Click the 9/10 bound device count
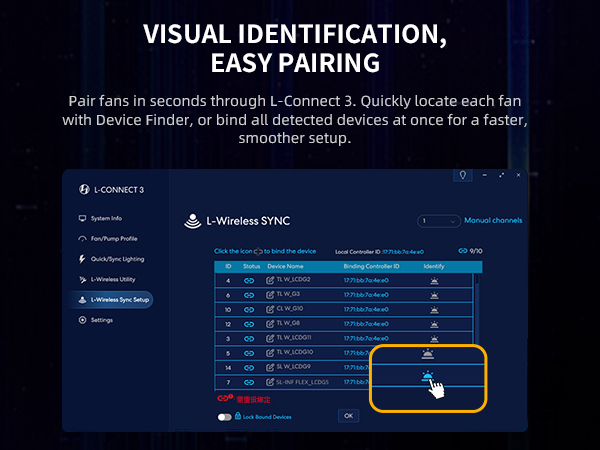Viewport: 600px width, 450px height. [476, 251]
